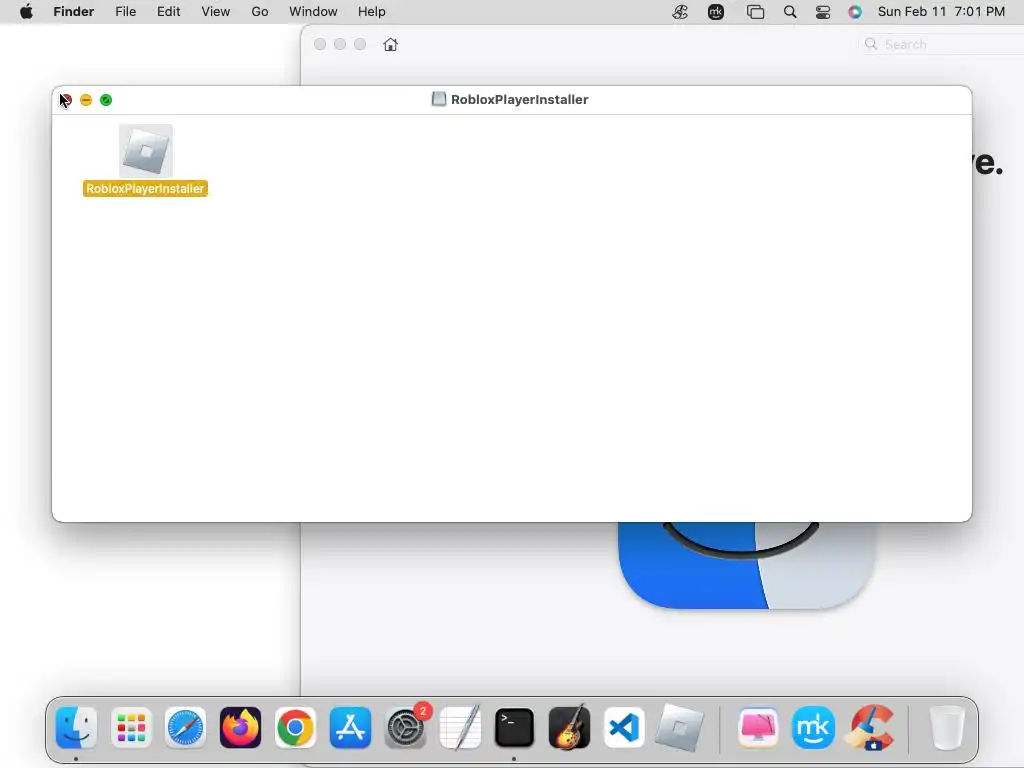This screenshot has width=1024, height=768.
Task: Launch Visual Studio Code from the Dock
Action: pyautogui.click(x=624, y=728)
